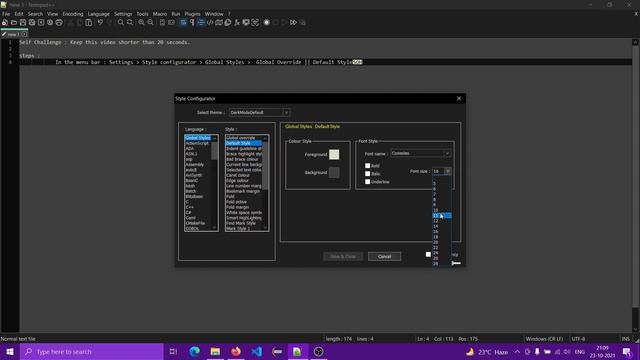Viewport: 640px width, 360px height.
Task: Open Firefox from the taskbar
Action: click(x=236, y=351)
